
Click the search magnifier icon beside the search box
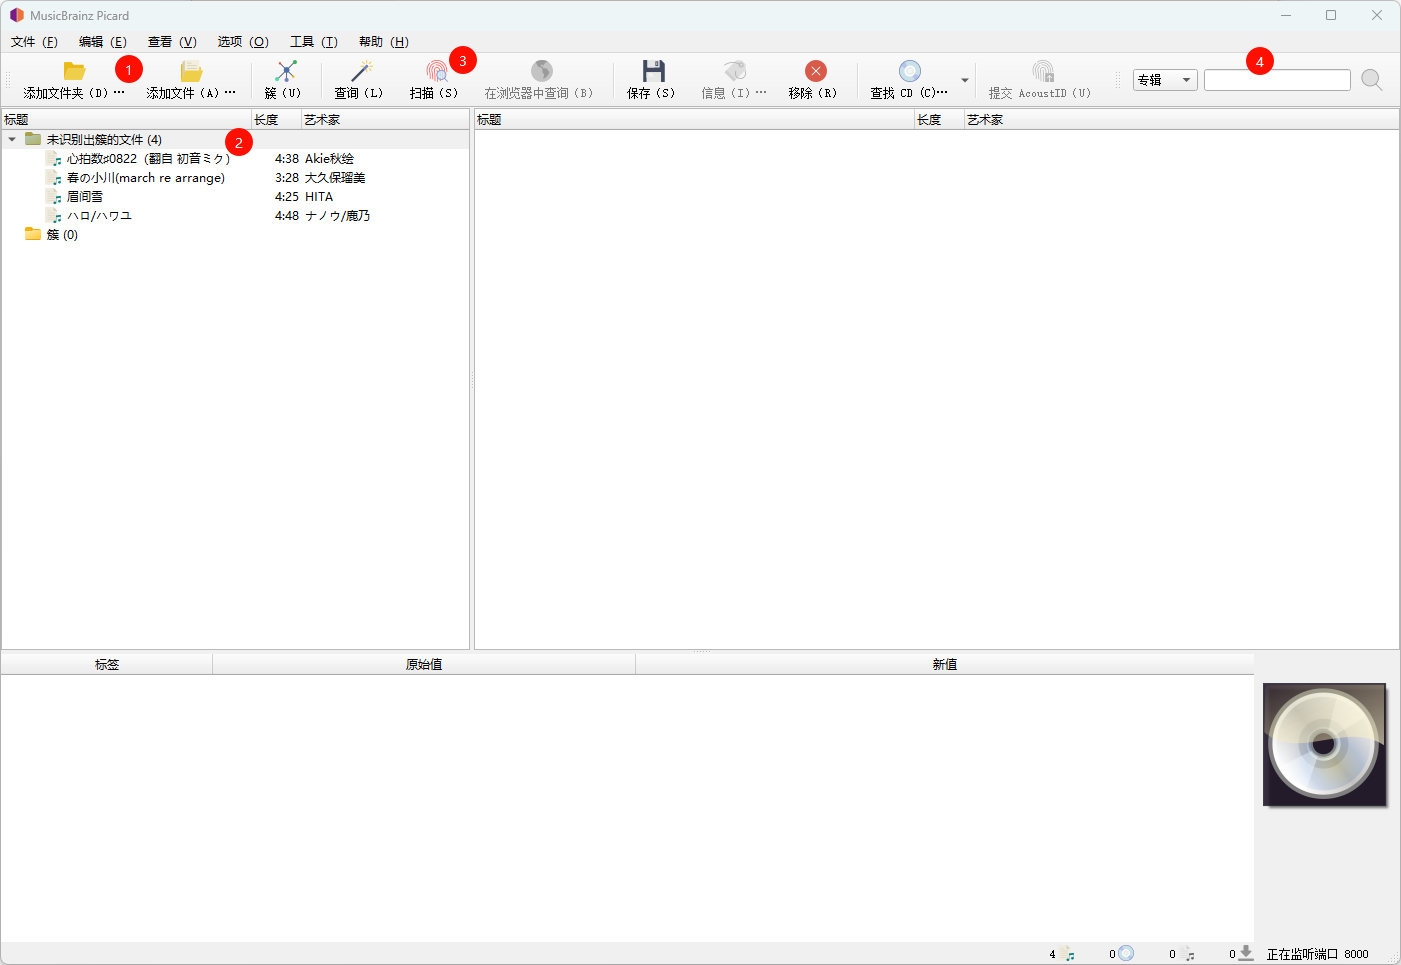click(1371, 80)
